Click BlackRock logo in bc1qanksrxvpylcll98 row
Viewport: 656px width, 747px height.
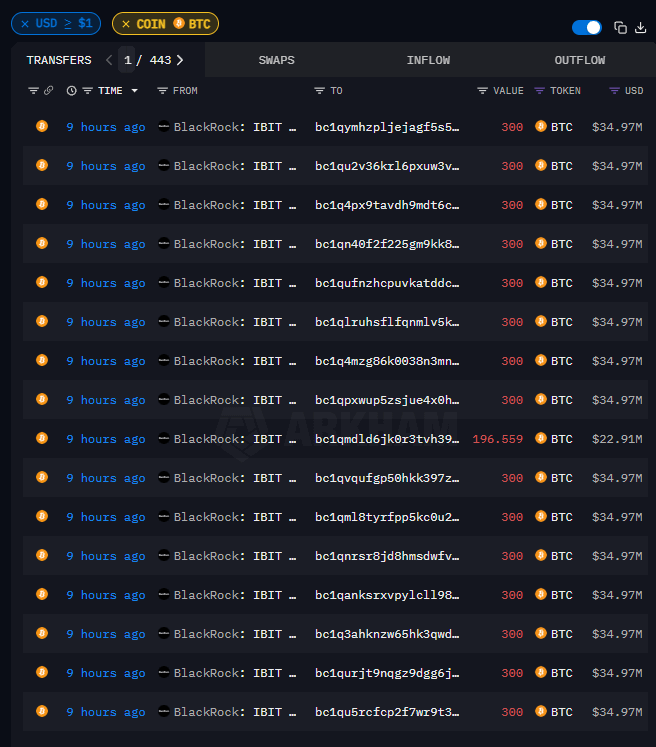point(164,595)
